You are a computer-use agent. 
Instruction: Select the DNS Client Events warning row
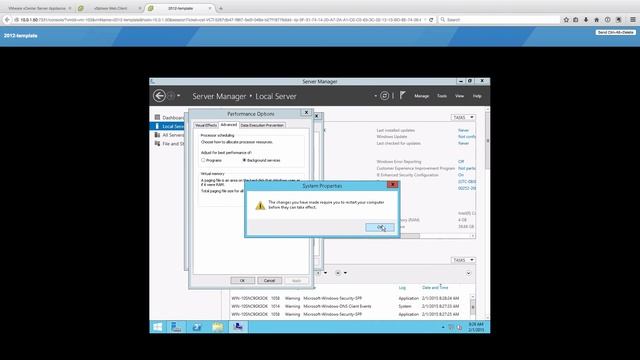349,306
